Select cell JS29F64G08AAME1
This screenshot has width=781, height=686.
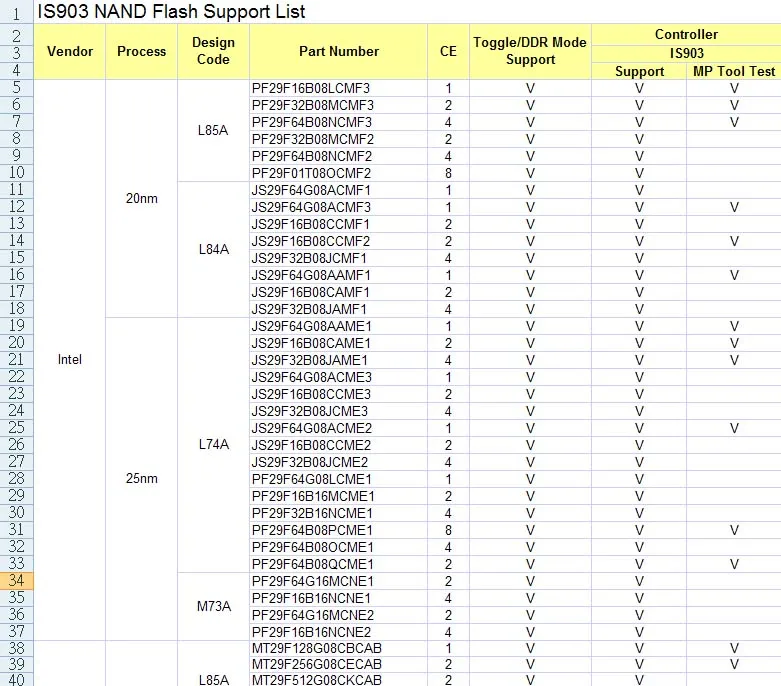[338, 326]
